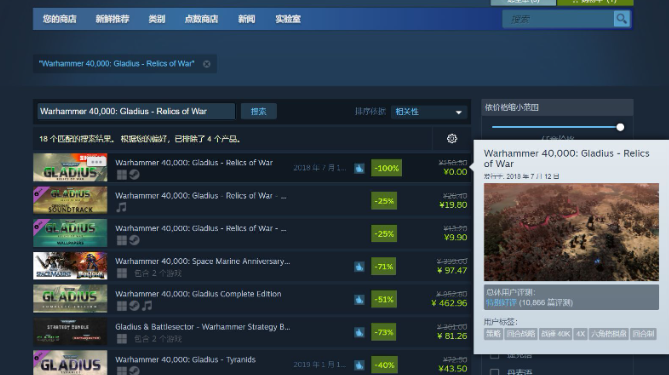Open Gladius Soundtrack thumbnail
The image size is (669, 375).
click(x=70, y=200)
